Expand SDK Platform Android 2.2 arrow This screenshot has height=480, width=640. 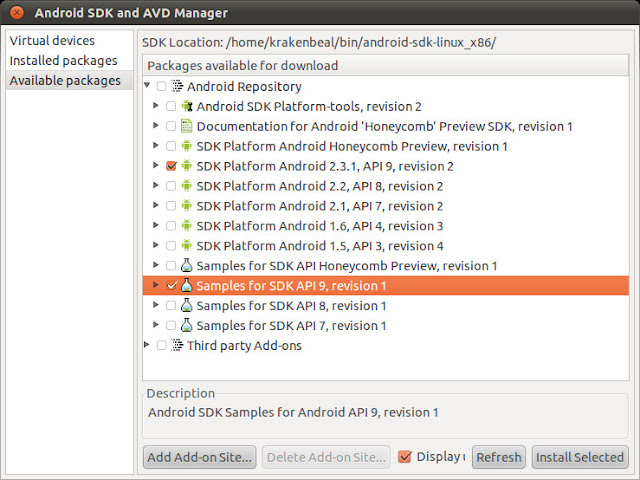tap(156, 185)
